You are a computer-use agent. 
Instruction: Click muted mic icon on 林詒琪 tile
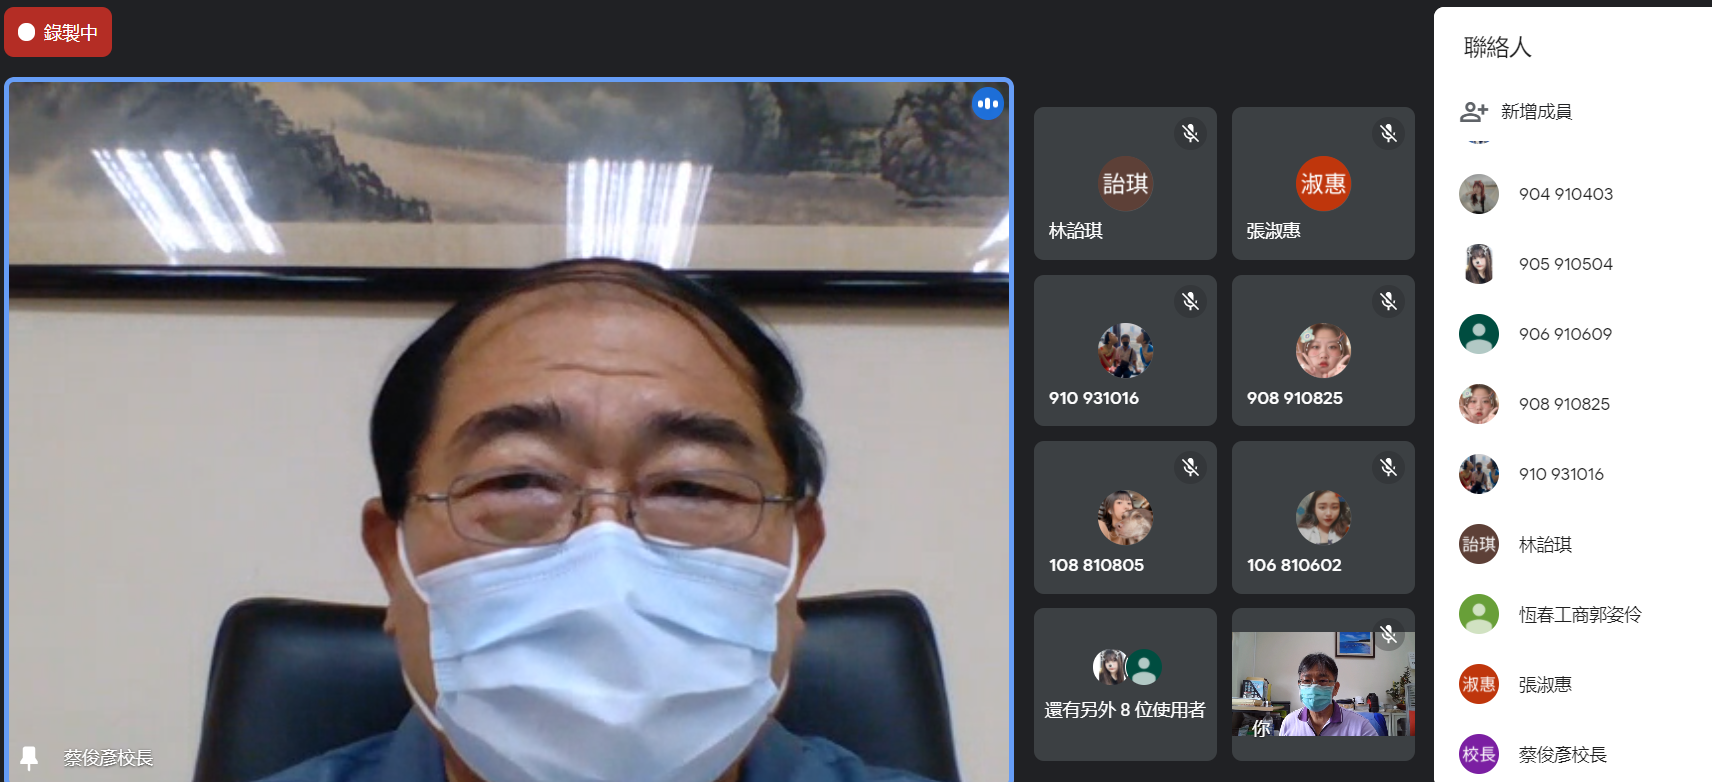1190,133
